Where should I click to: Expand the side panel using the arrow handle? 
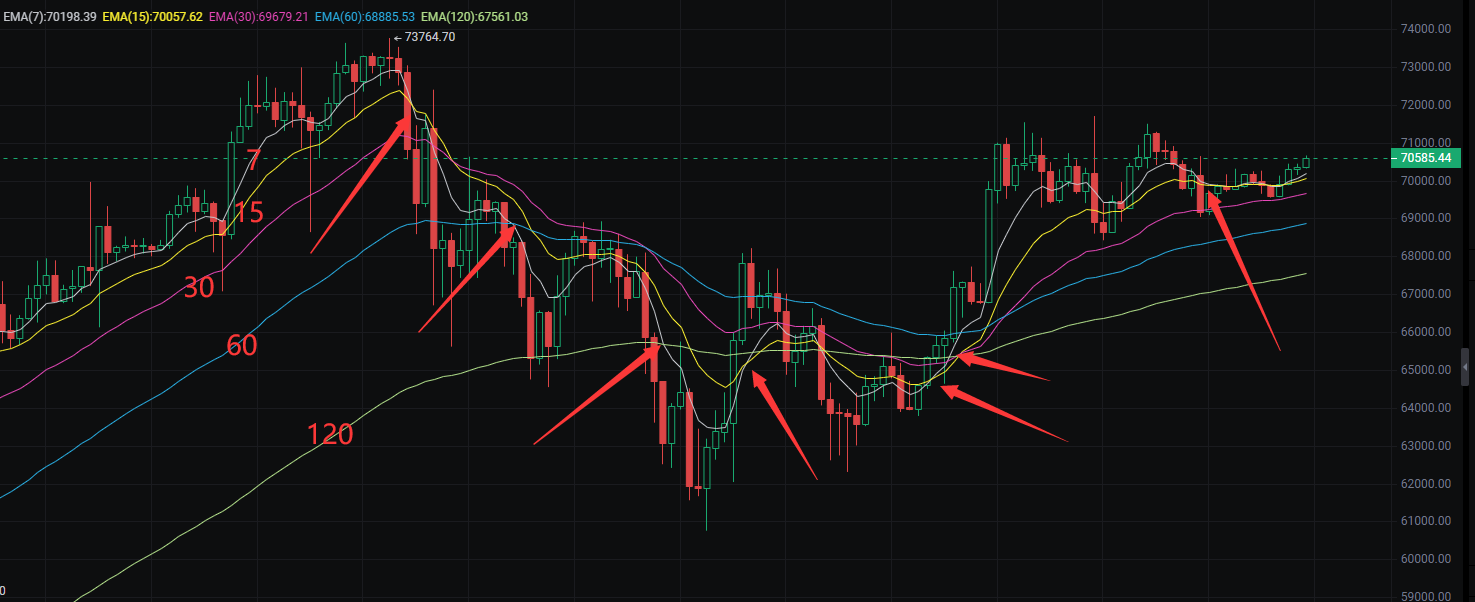1466,368
